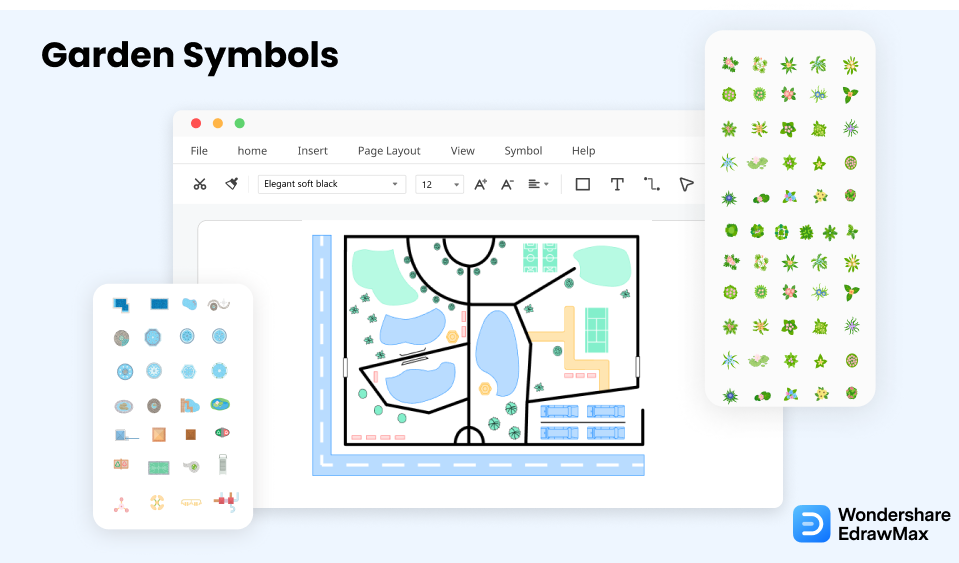Pick the gray spiral water feature symbol

click(x=218, y=304)
